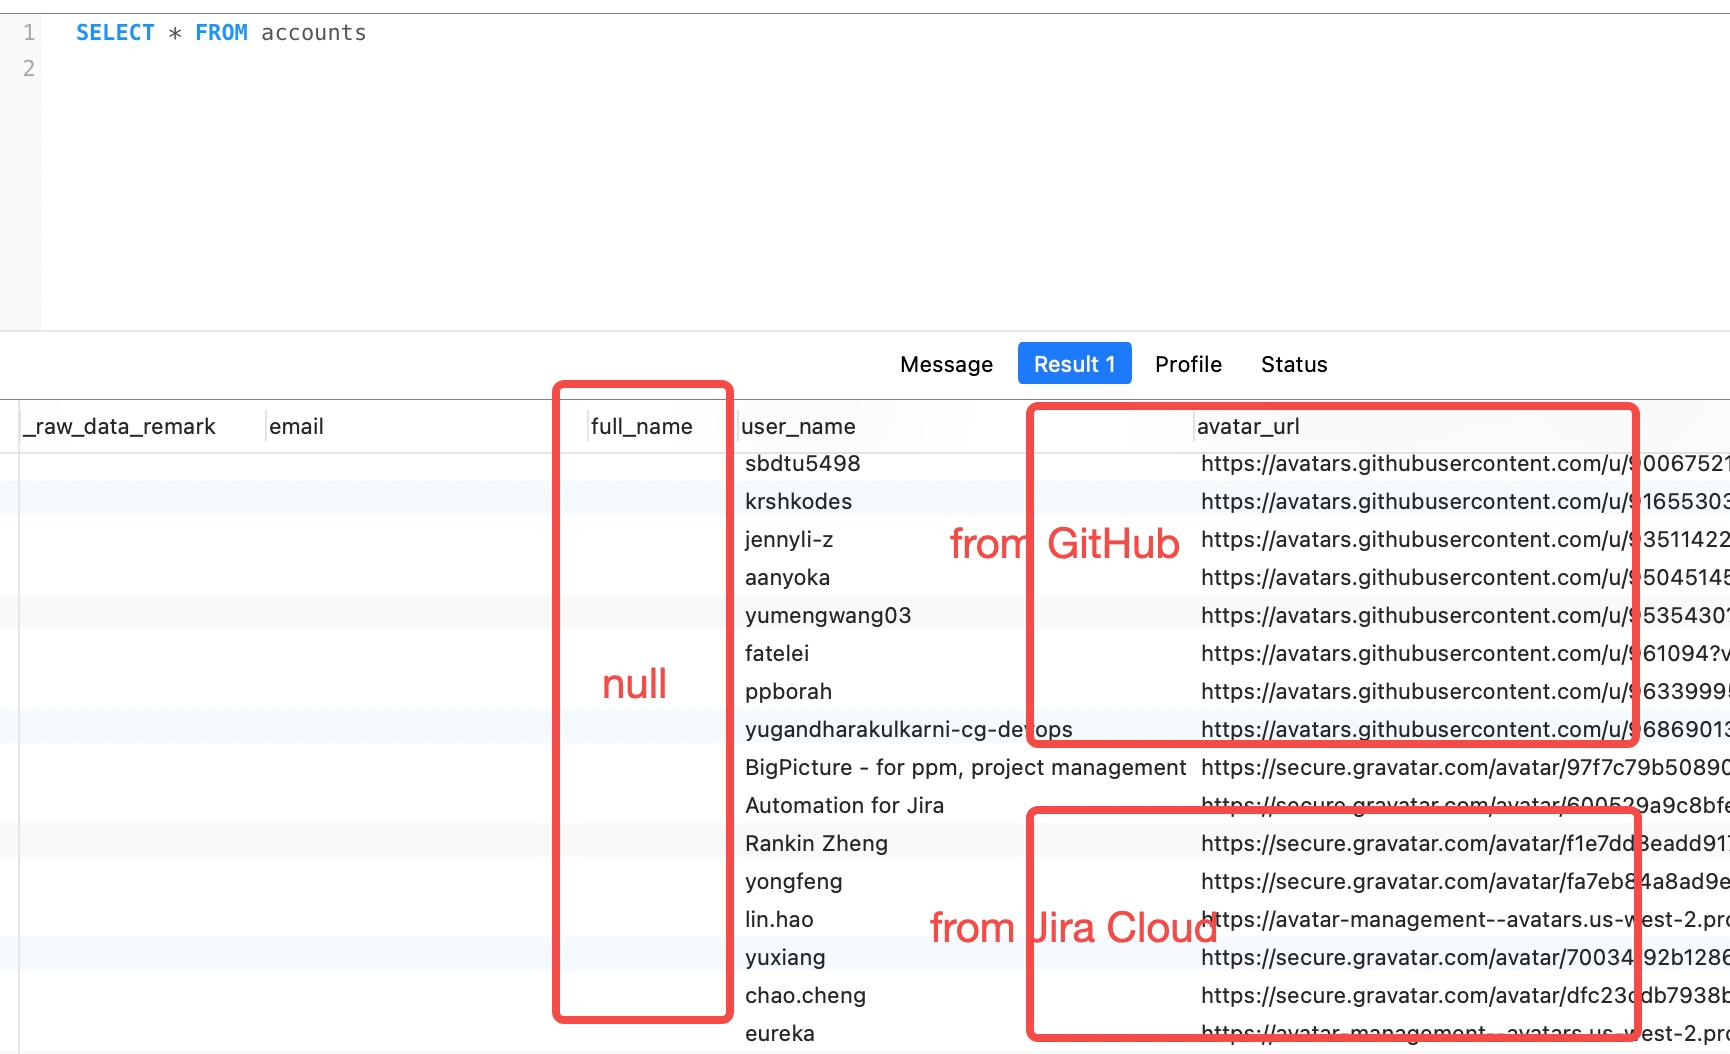Select the _raw_data_remark column header
This screenshot has width=1730, height=1054.
(x=120, y=425)
